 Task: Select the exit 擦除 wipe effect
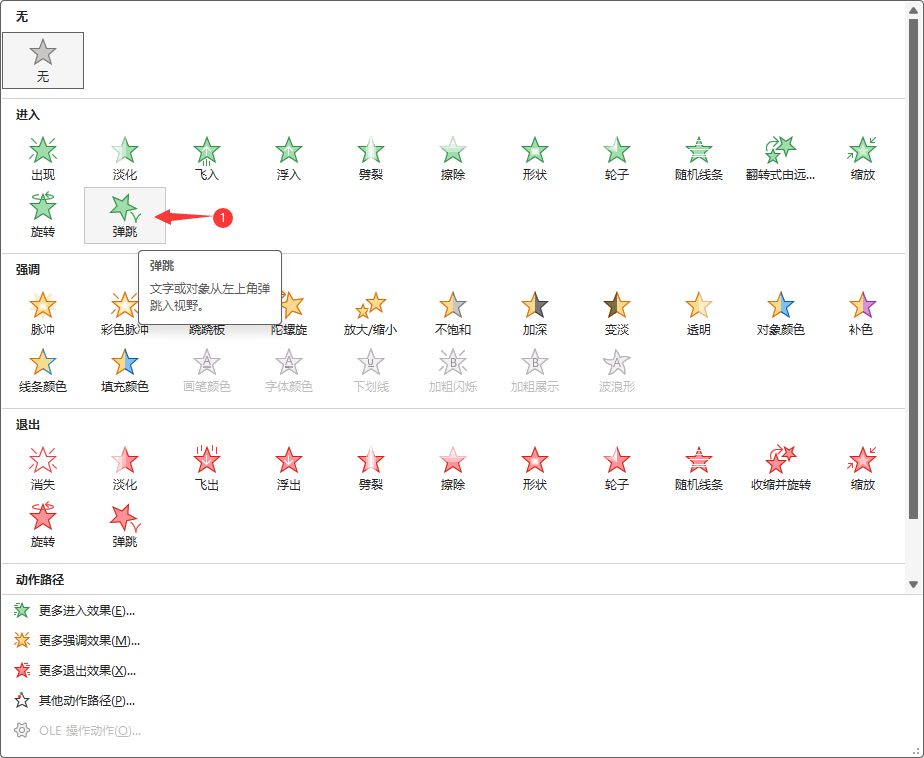(453, 469)
